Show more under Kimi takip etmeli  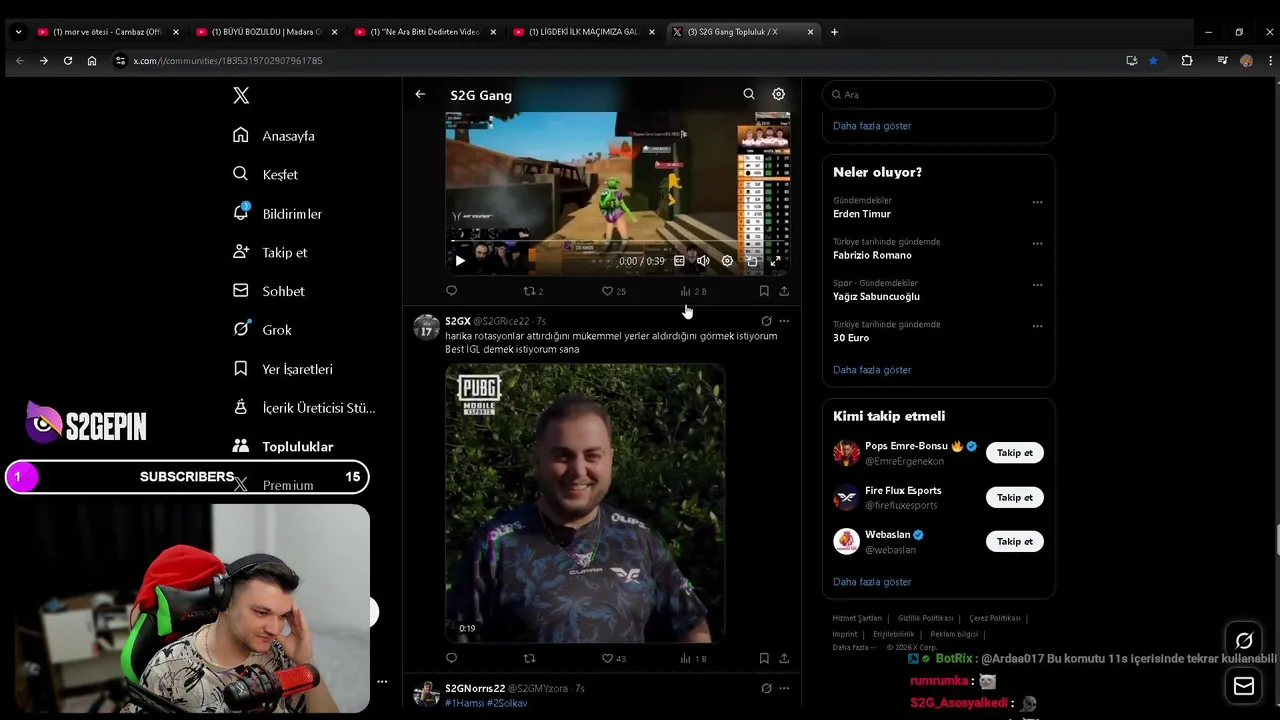tap(872, 582)
